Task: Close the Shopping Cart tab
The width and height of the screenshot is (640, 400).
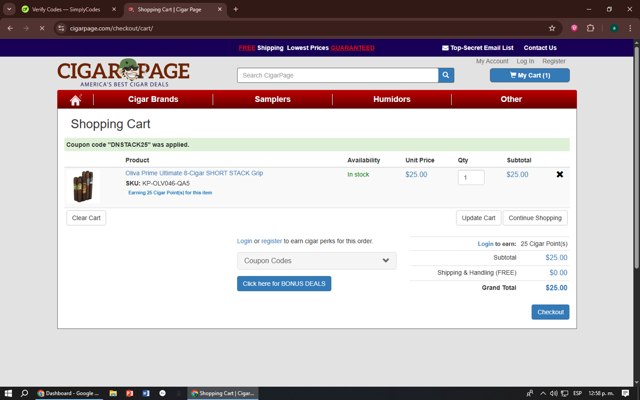Action: pos(220,9)
